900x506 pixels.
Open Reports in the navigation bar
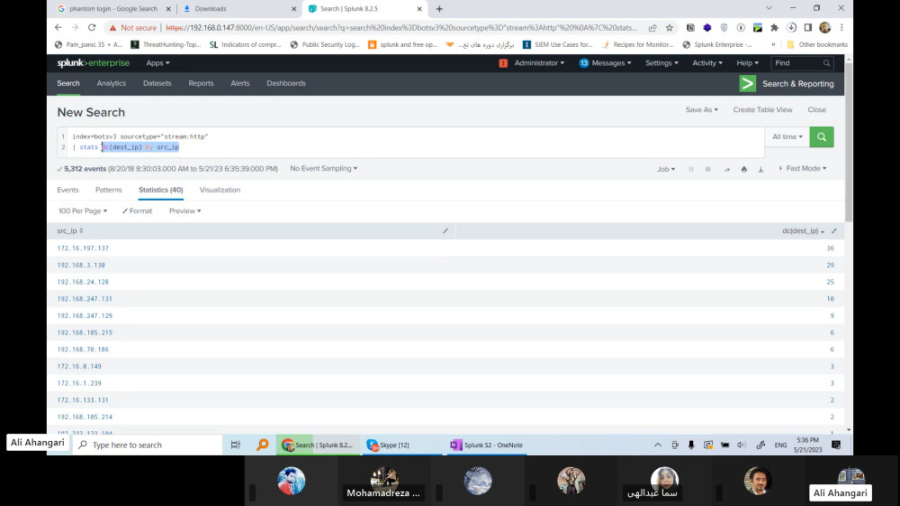tap(201, 83)
